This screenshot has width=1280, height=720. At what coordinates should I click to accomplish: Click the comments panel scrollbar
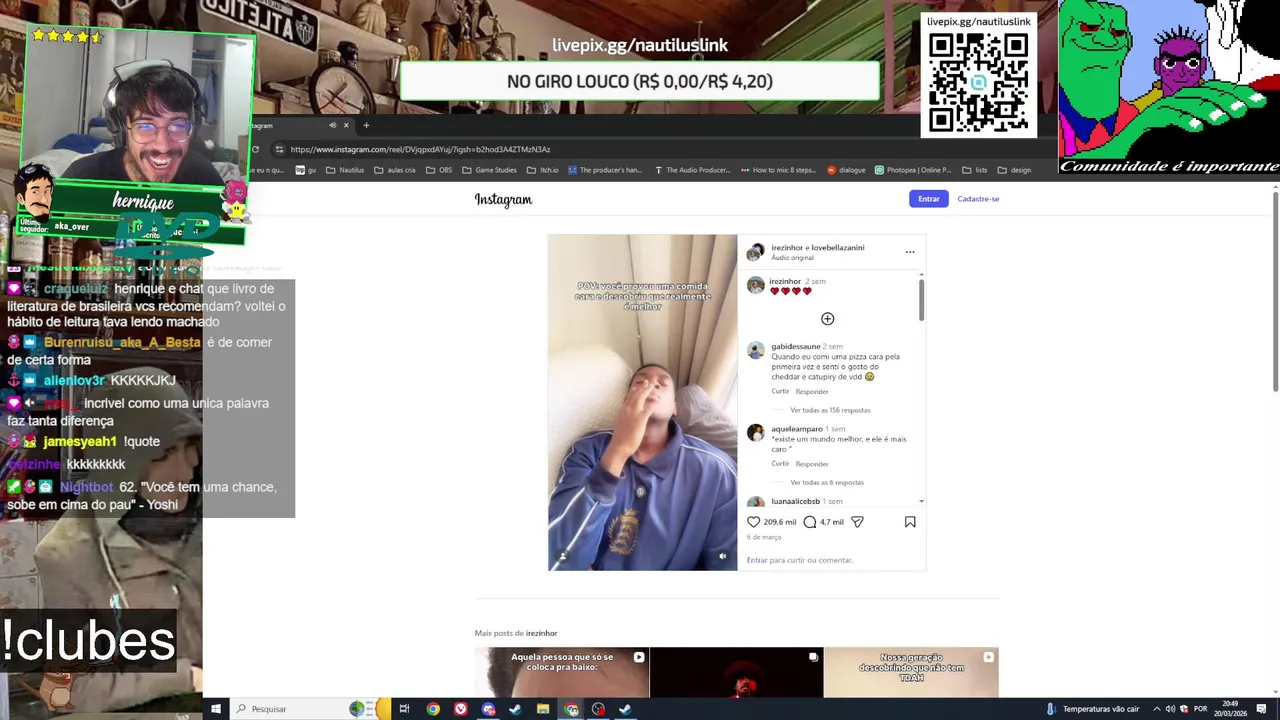(921, 300)
